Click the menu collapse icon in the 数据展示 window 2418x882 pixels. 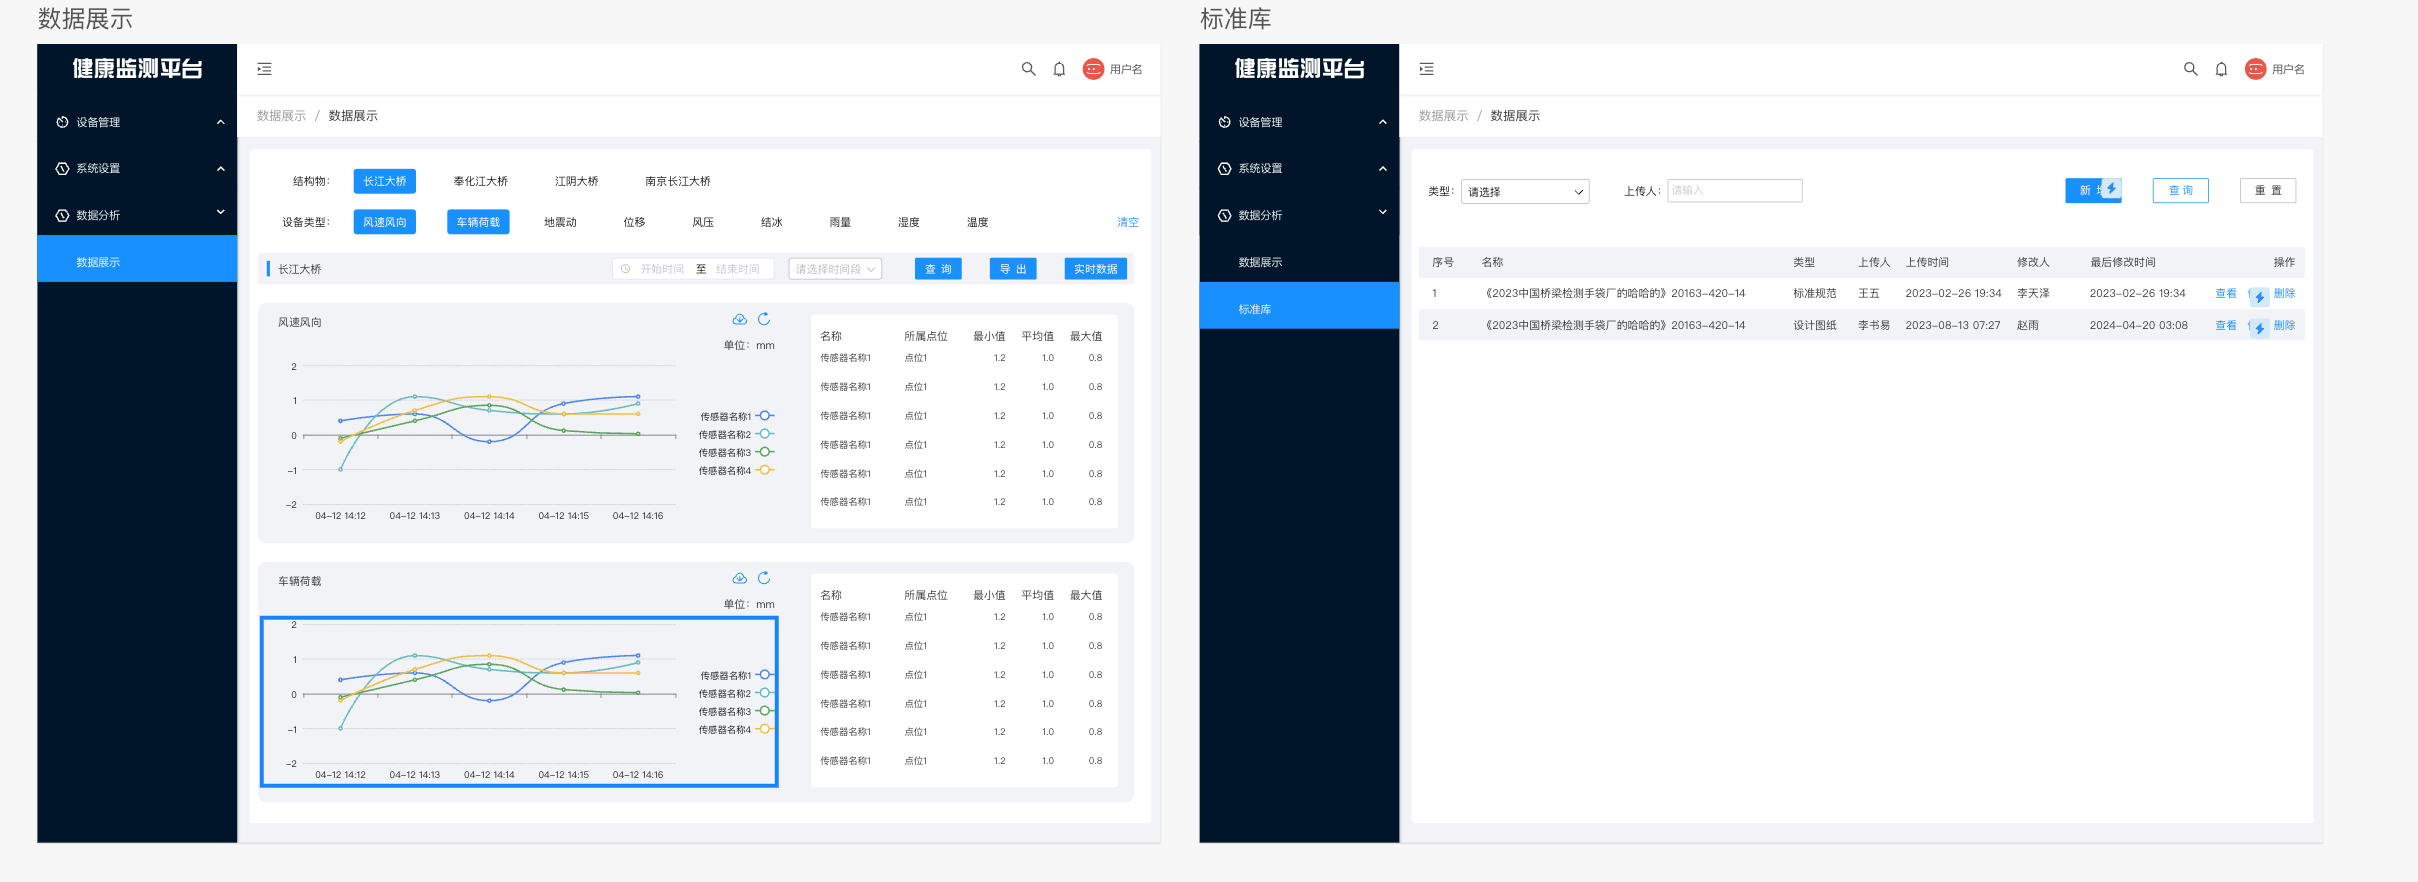coord(264,69)
